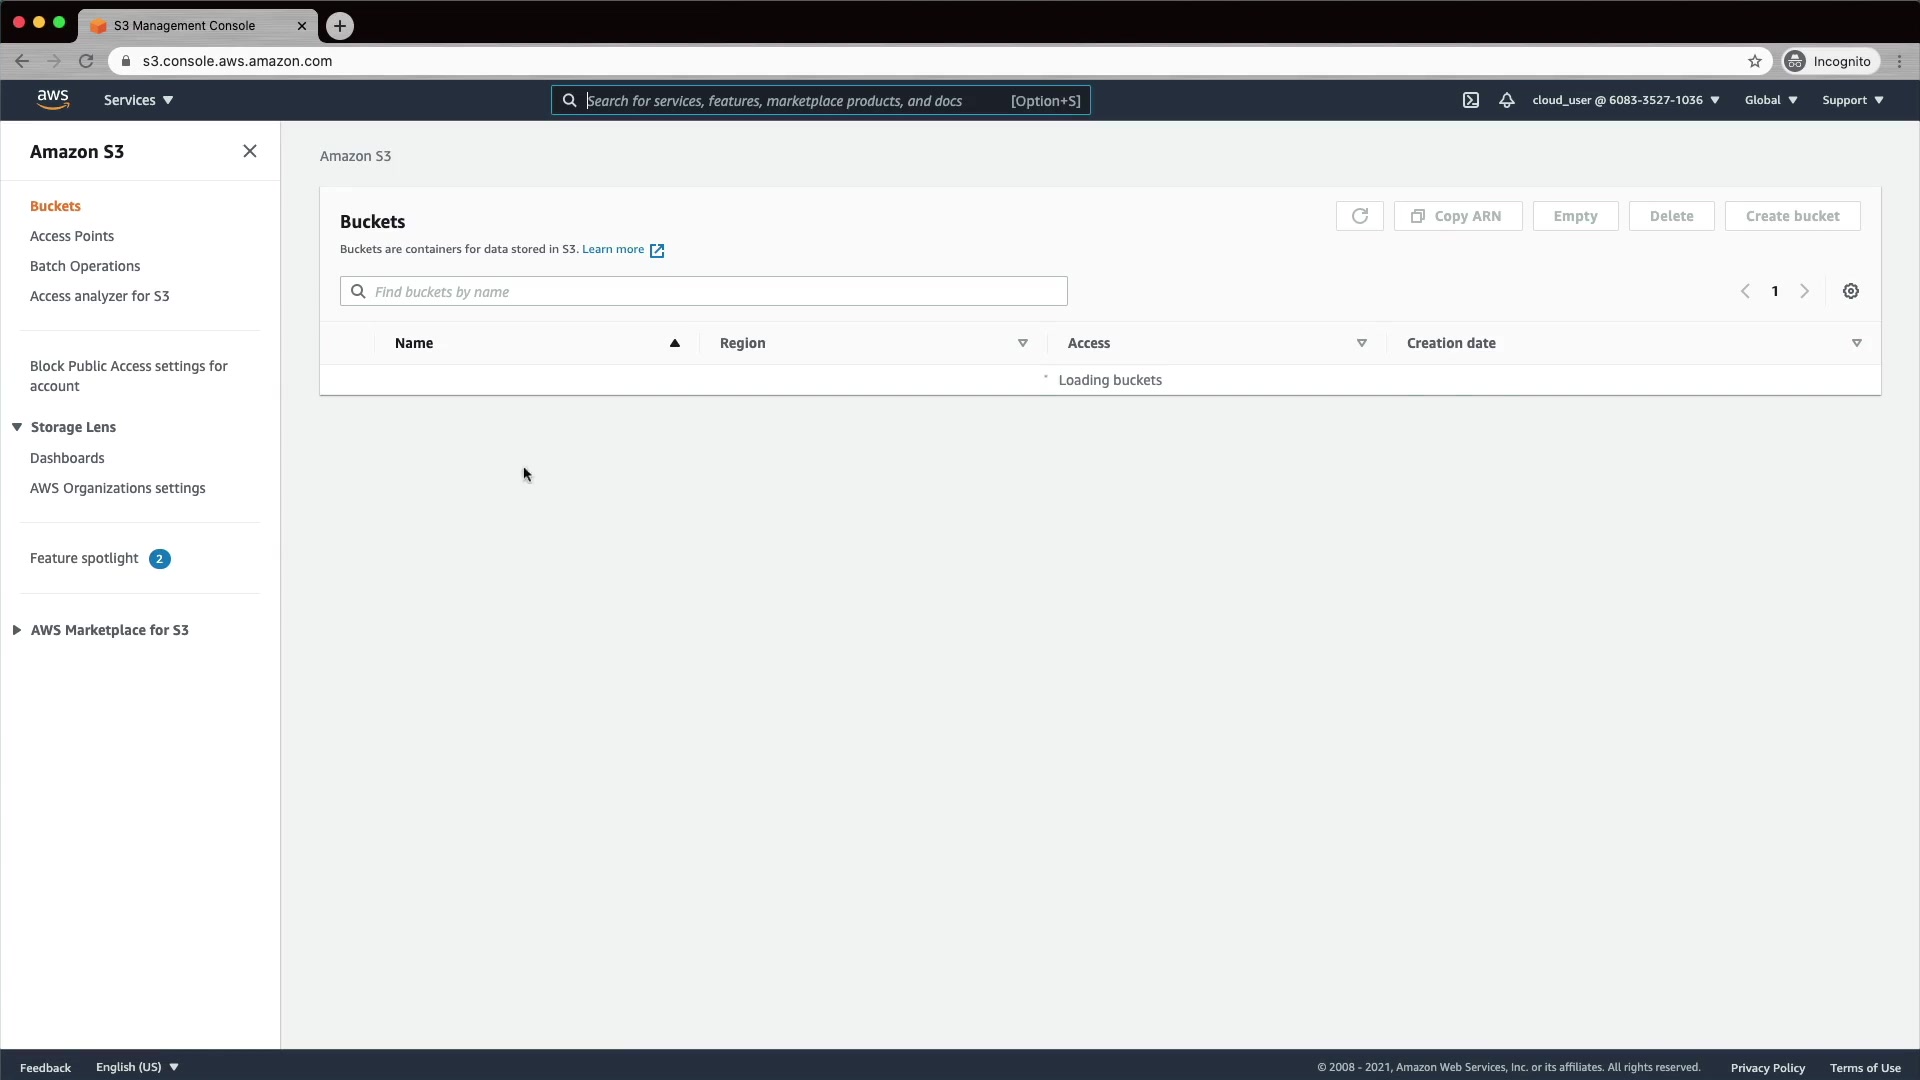Click the refresh buckets icon button
1920x1080 pixels.
click(x=1359, y=216)
